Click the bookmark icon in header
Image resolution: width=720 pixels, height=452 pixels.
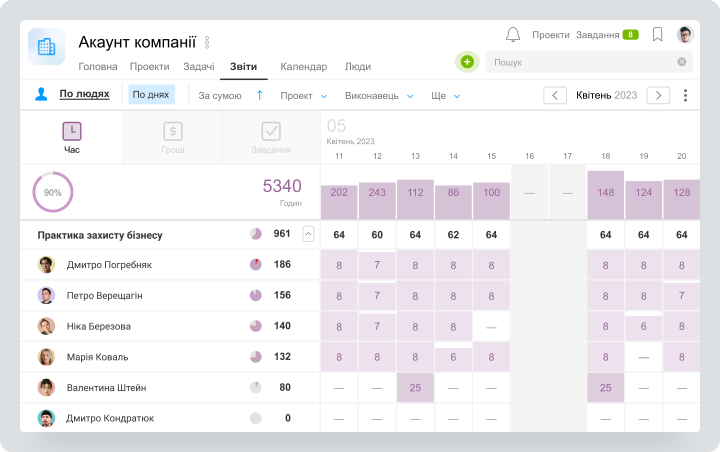point(658,34)
